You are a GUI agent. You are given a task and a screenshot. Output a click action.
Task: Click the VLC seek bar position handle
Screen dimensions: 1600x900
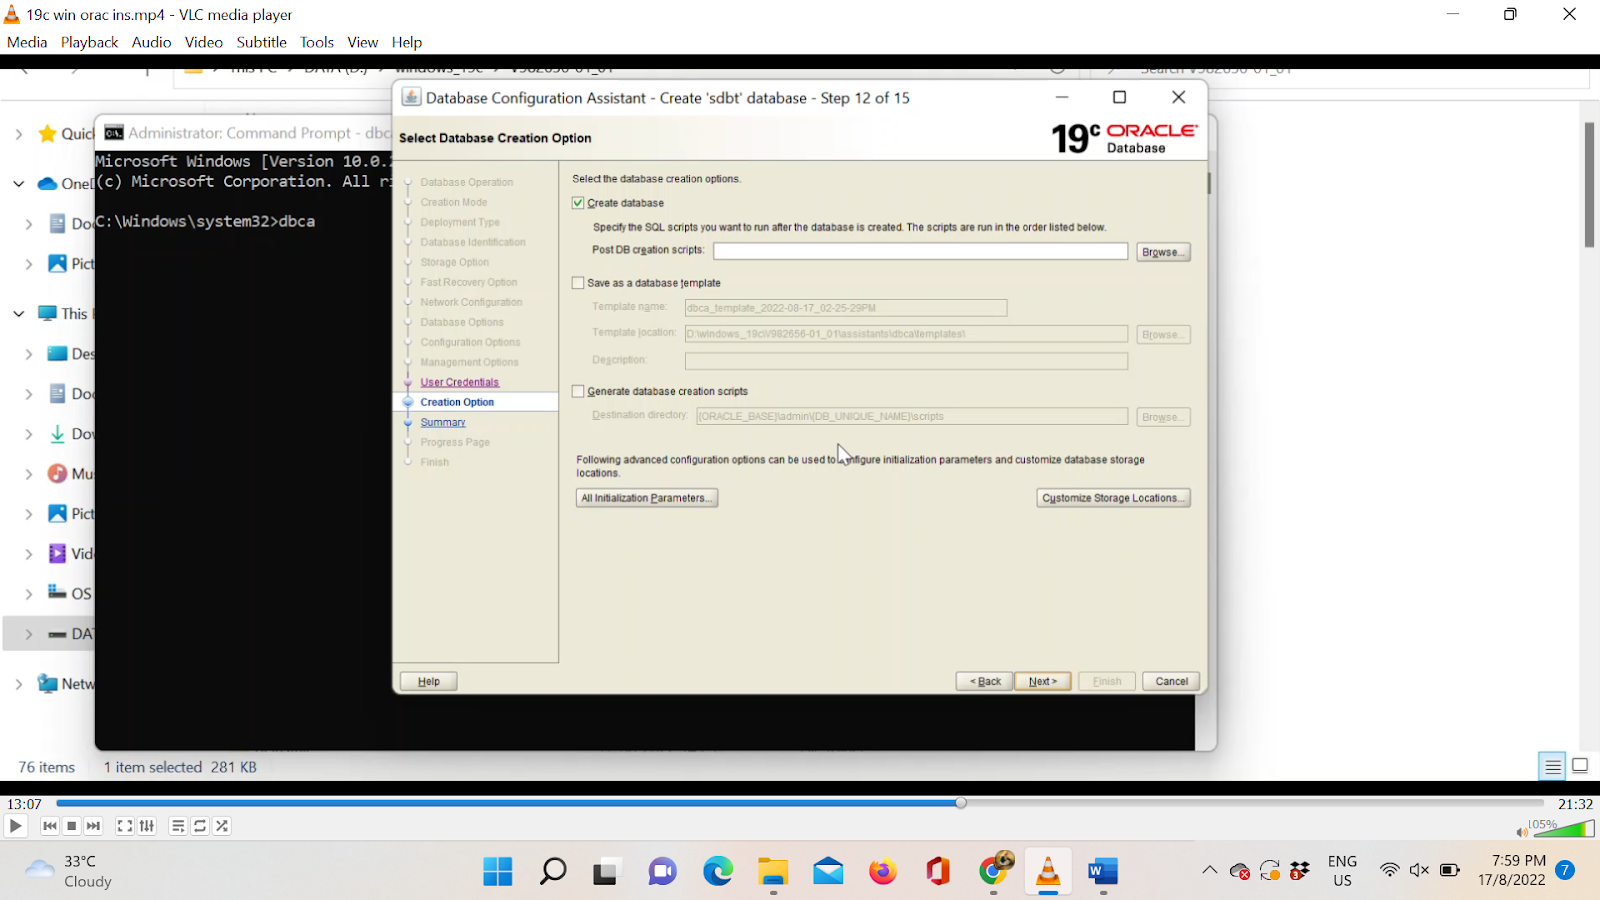(x=960, y=803)
